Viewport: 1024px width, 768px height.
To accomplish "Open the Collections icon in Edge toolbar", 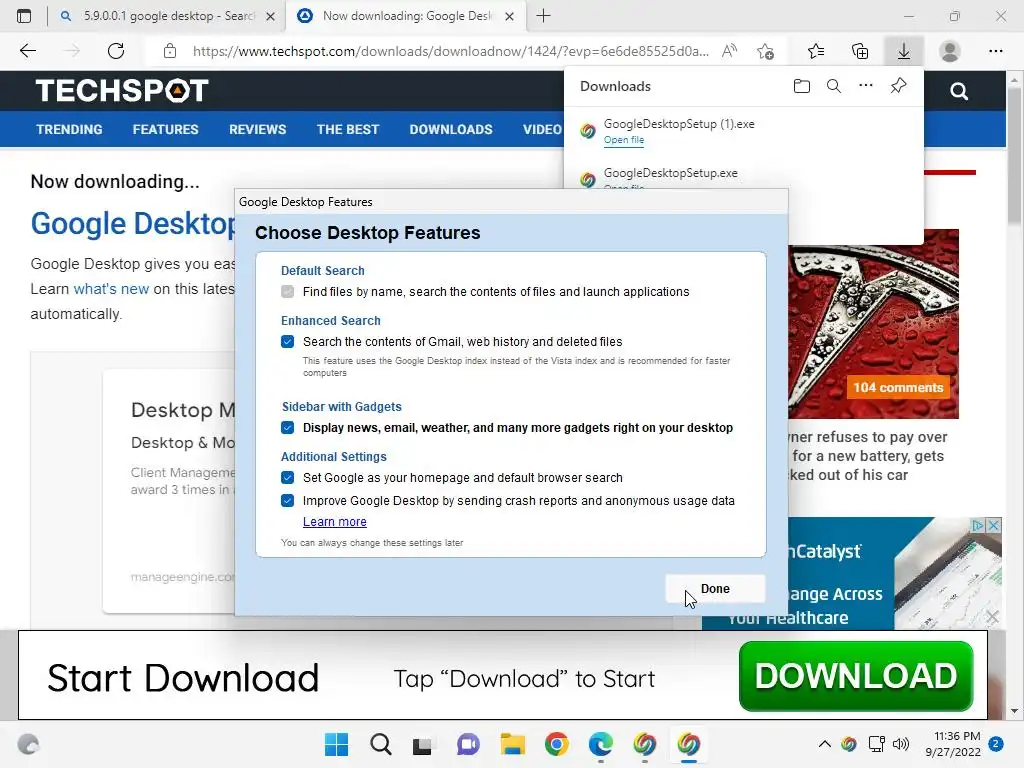I will (860, 51).
